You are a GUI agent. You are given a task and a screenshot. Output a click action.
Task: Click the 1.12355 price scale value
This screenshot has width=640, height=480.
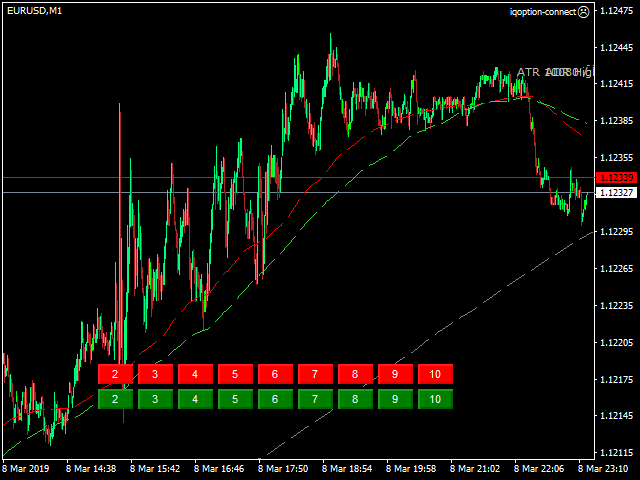click(x=617, y=158)
